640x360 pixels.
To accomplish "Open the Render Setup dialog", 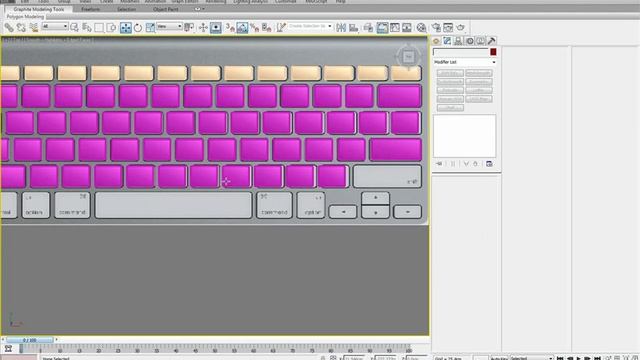I will 436,28.
